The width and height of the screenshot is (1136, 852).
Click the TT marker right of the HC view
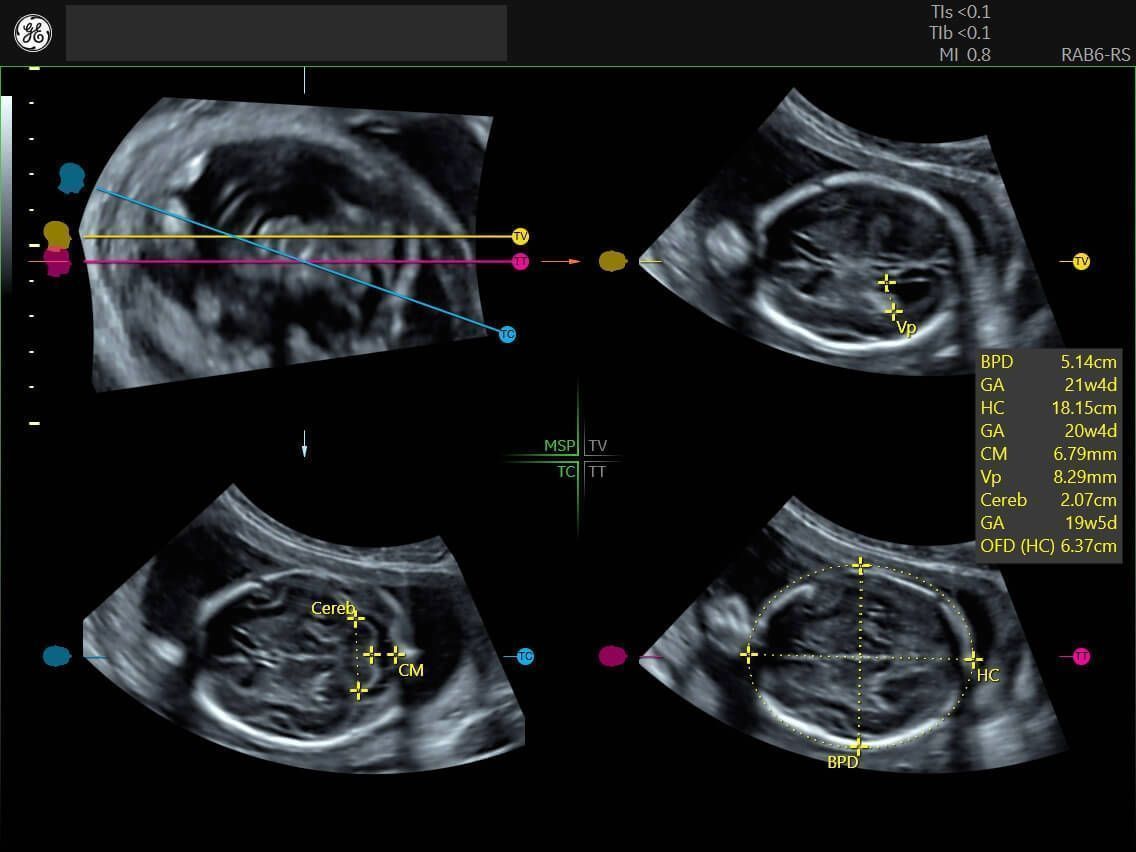coord(1080,656)
